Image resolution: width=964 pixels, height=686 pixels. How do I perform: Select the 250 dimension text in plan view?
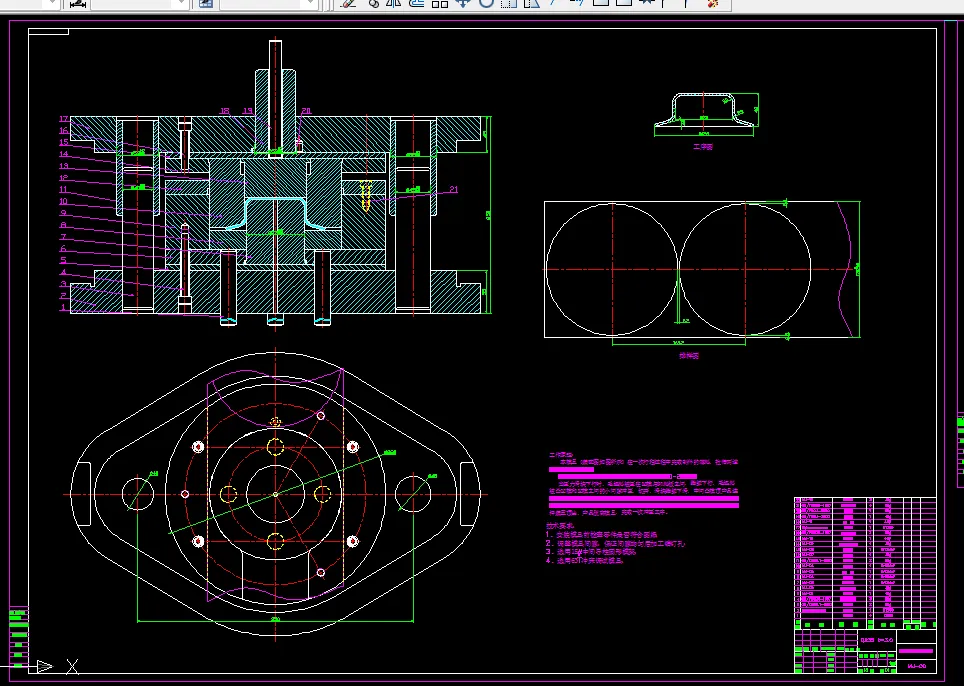click(275, 618)
